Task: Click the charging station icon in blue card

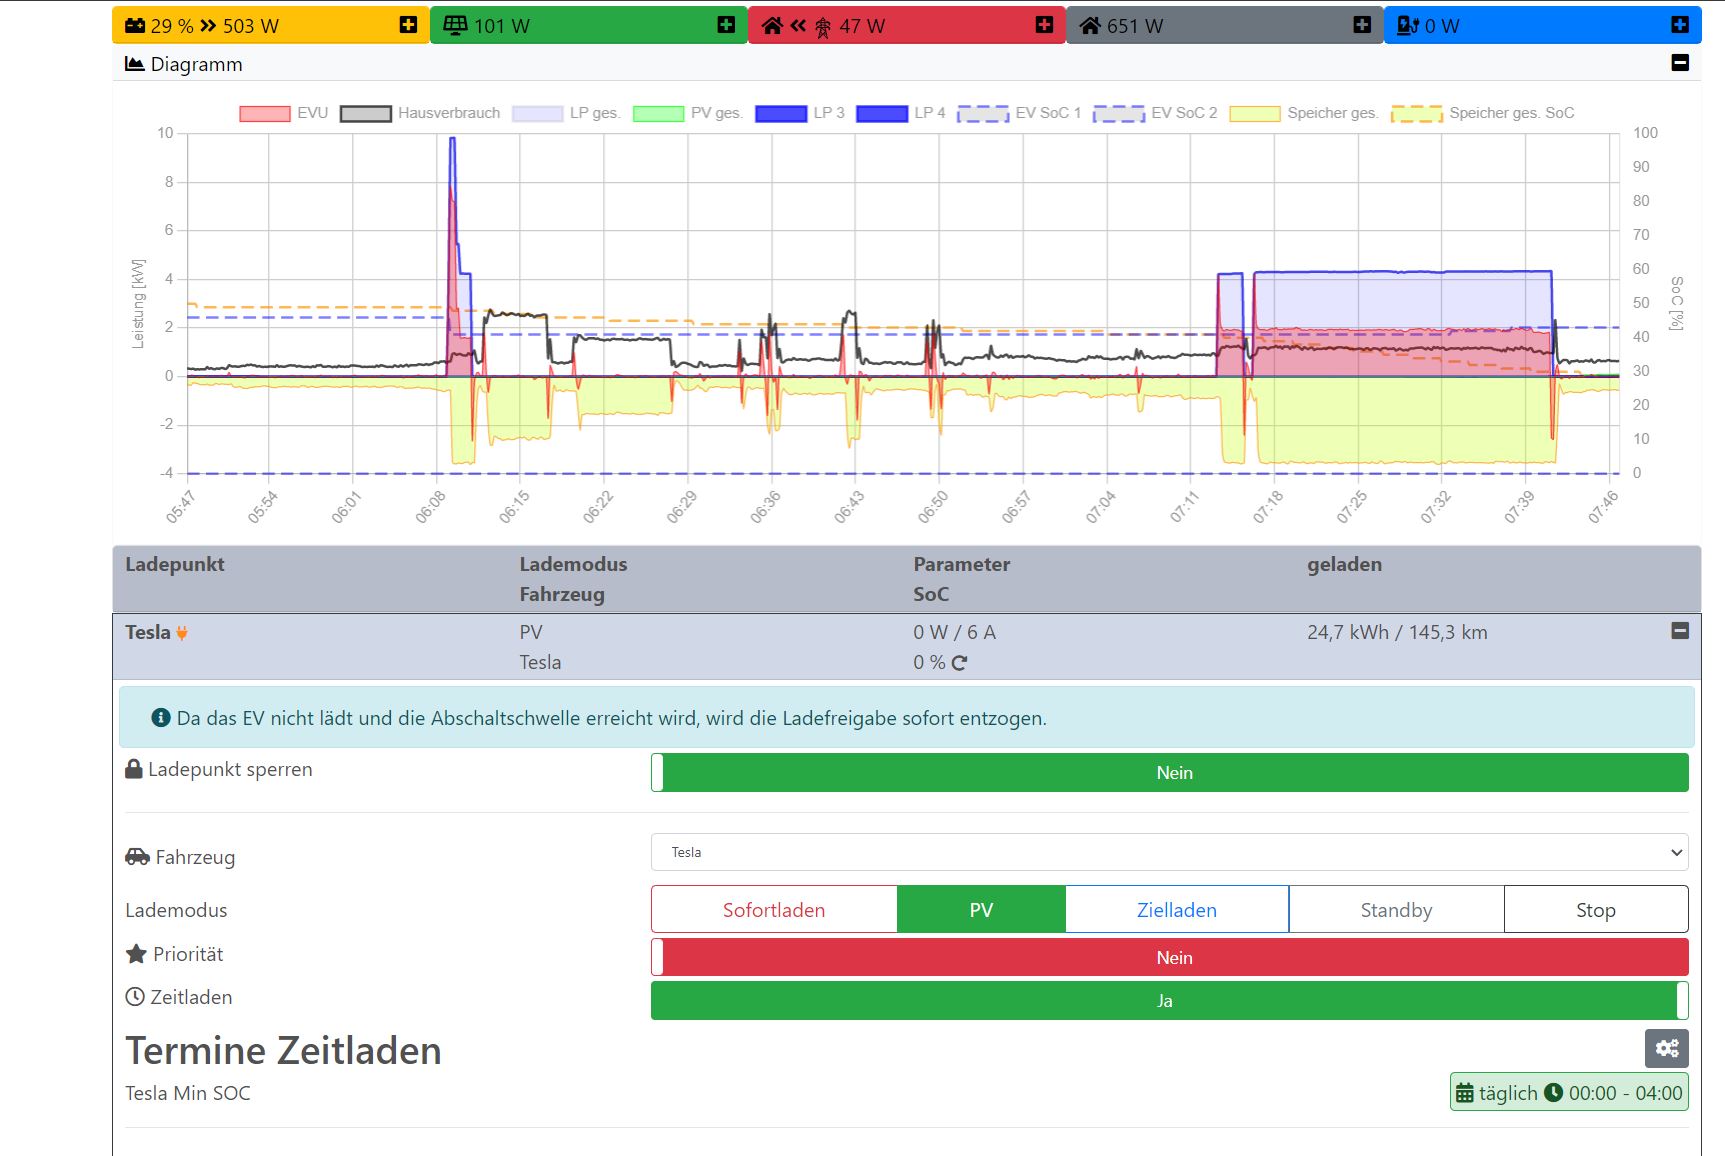Action: coord(1407,26)
